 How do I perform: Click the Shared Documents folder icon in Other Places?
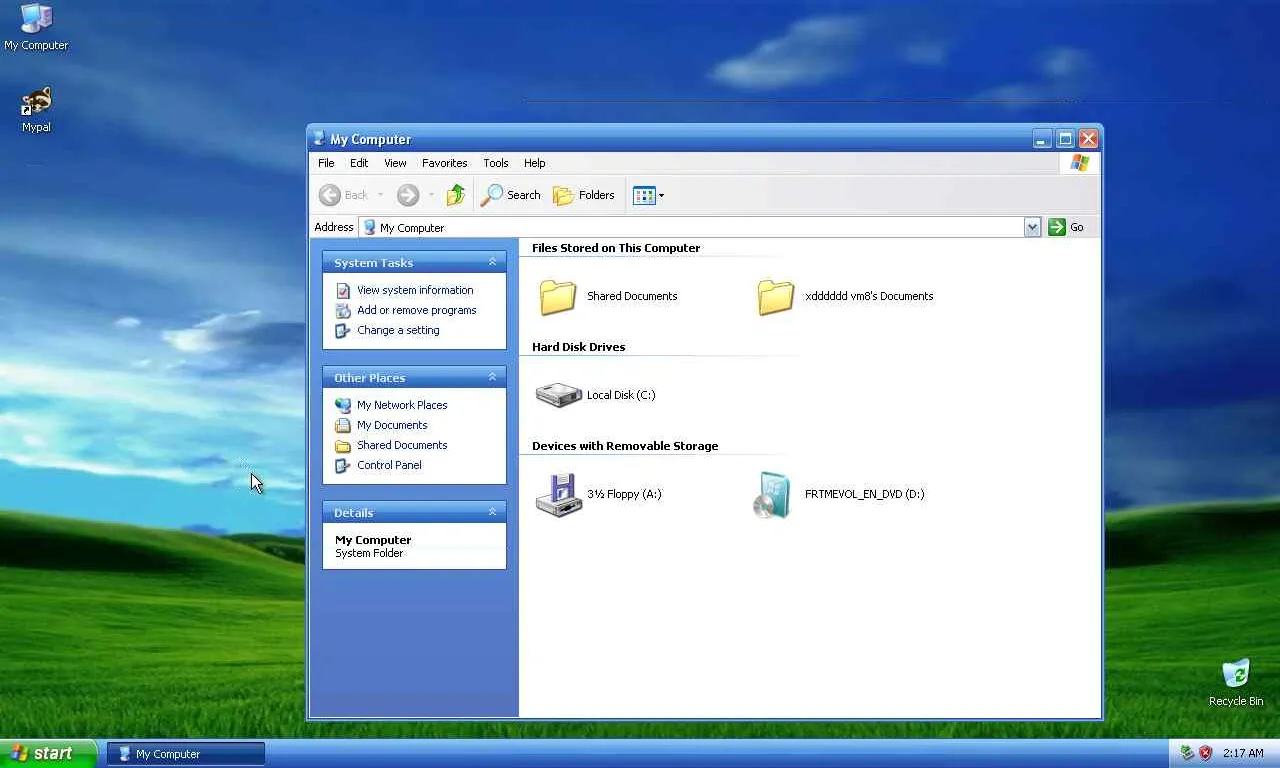(x=343, y=445)
